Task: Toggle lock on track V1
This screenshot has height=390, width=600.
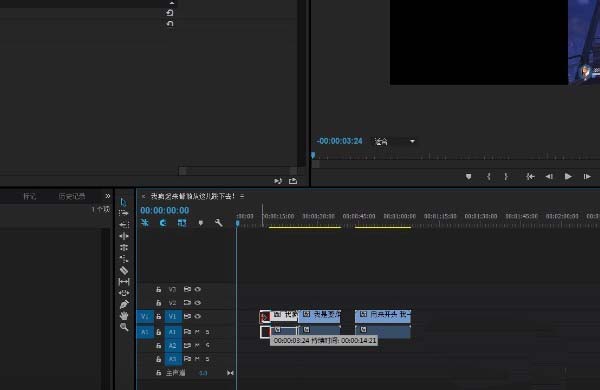Action: click(158, 317)
